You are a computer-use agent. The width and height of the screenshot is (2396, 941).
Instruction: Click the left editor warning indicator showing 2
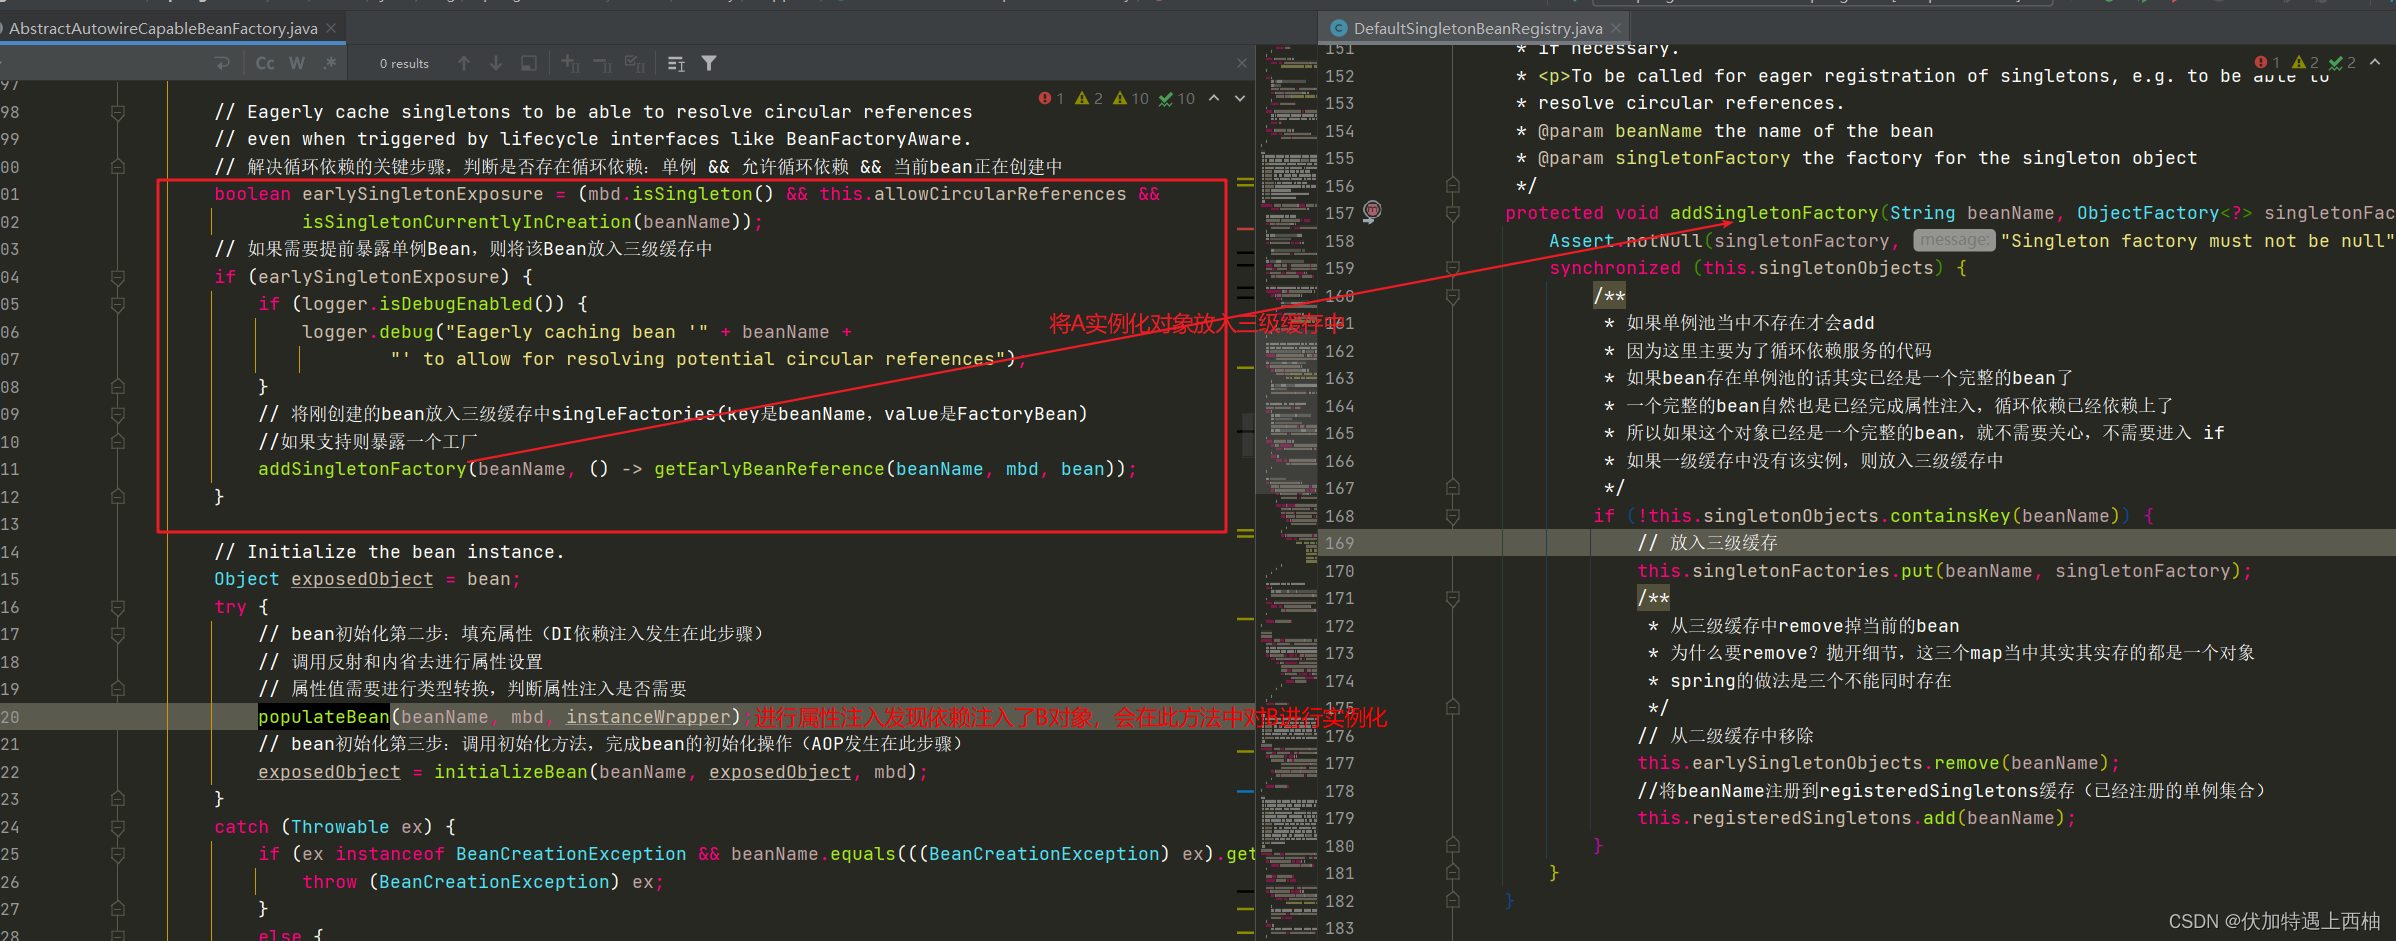coord(1089,98)
